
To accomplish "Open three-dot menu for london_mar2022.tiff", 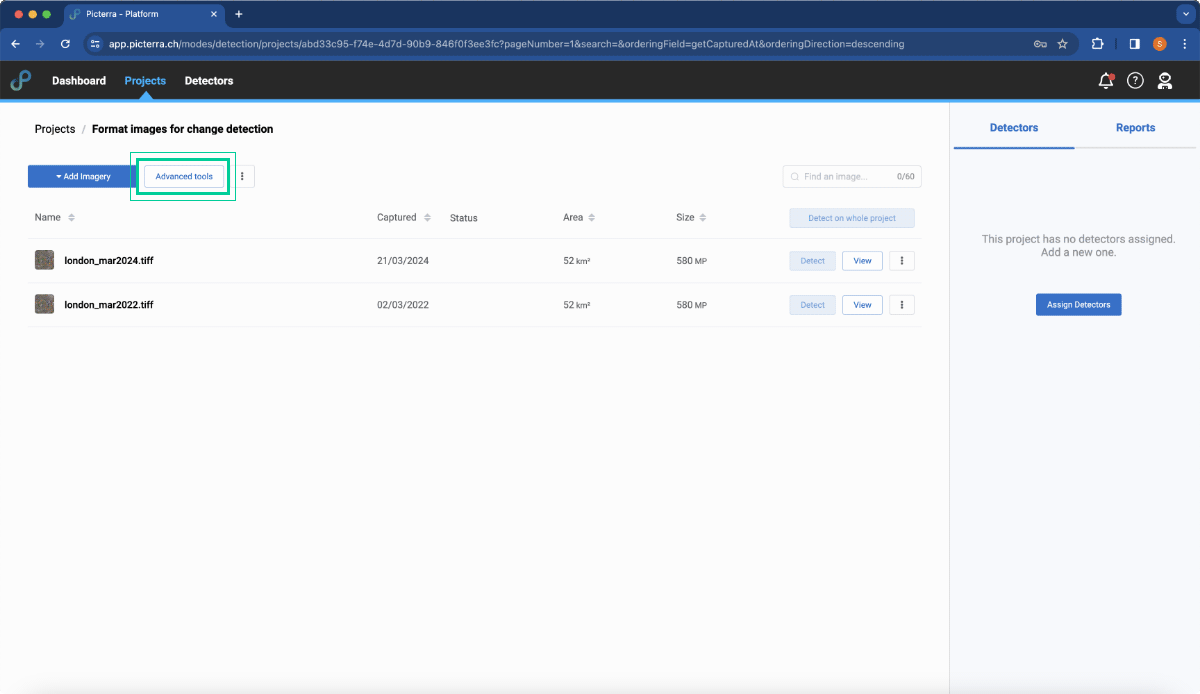I will (x=902, y=305).
